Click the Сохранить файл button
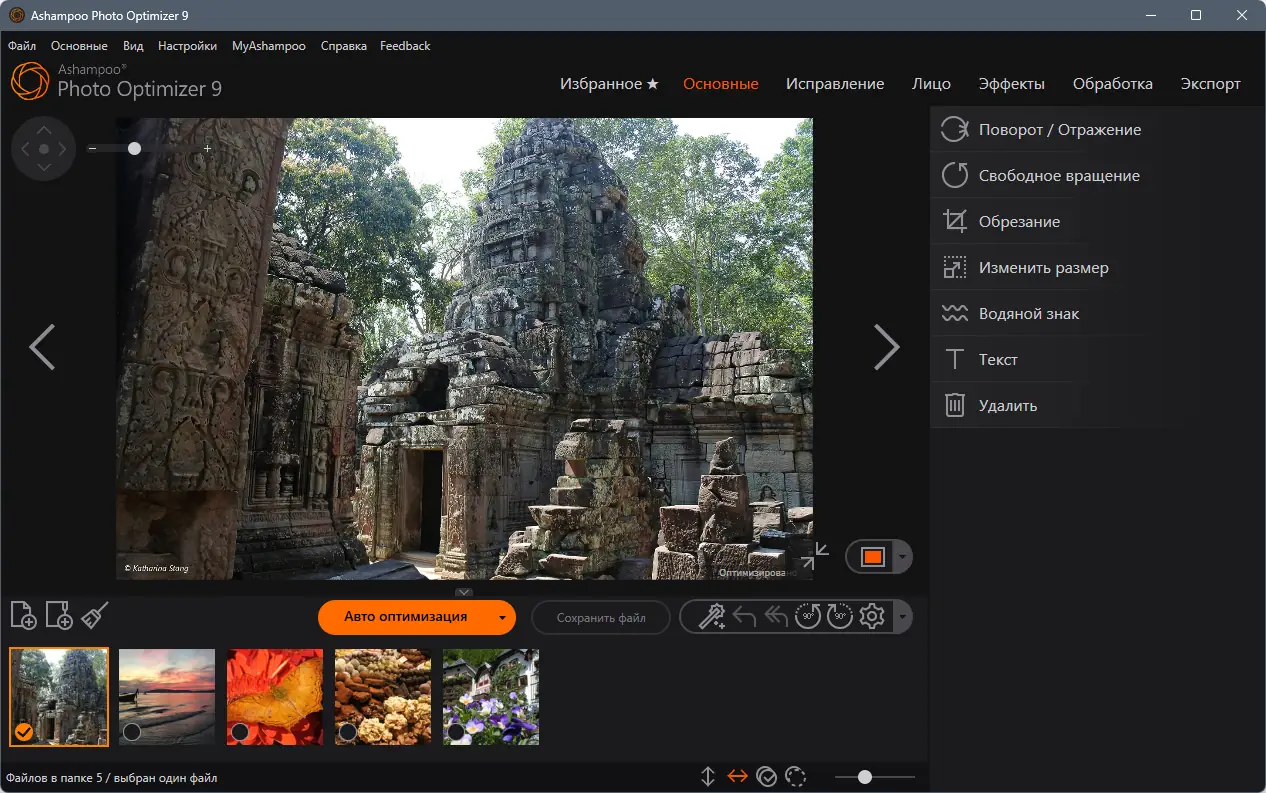1266x793 pixels. point(600,617)
